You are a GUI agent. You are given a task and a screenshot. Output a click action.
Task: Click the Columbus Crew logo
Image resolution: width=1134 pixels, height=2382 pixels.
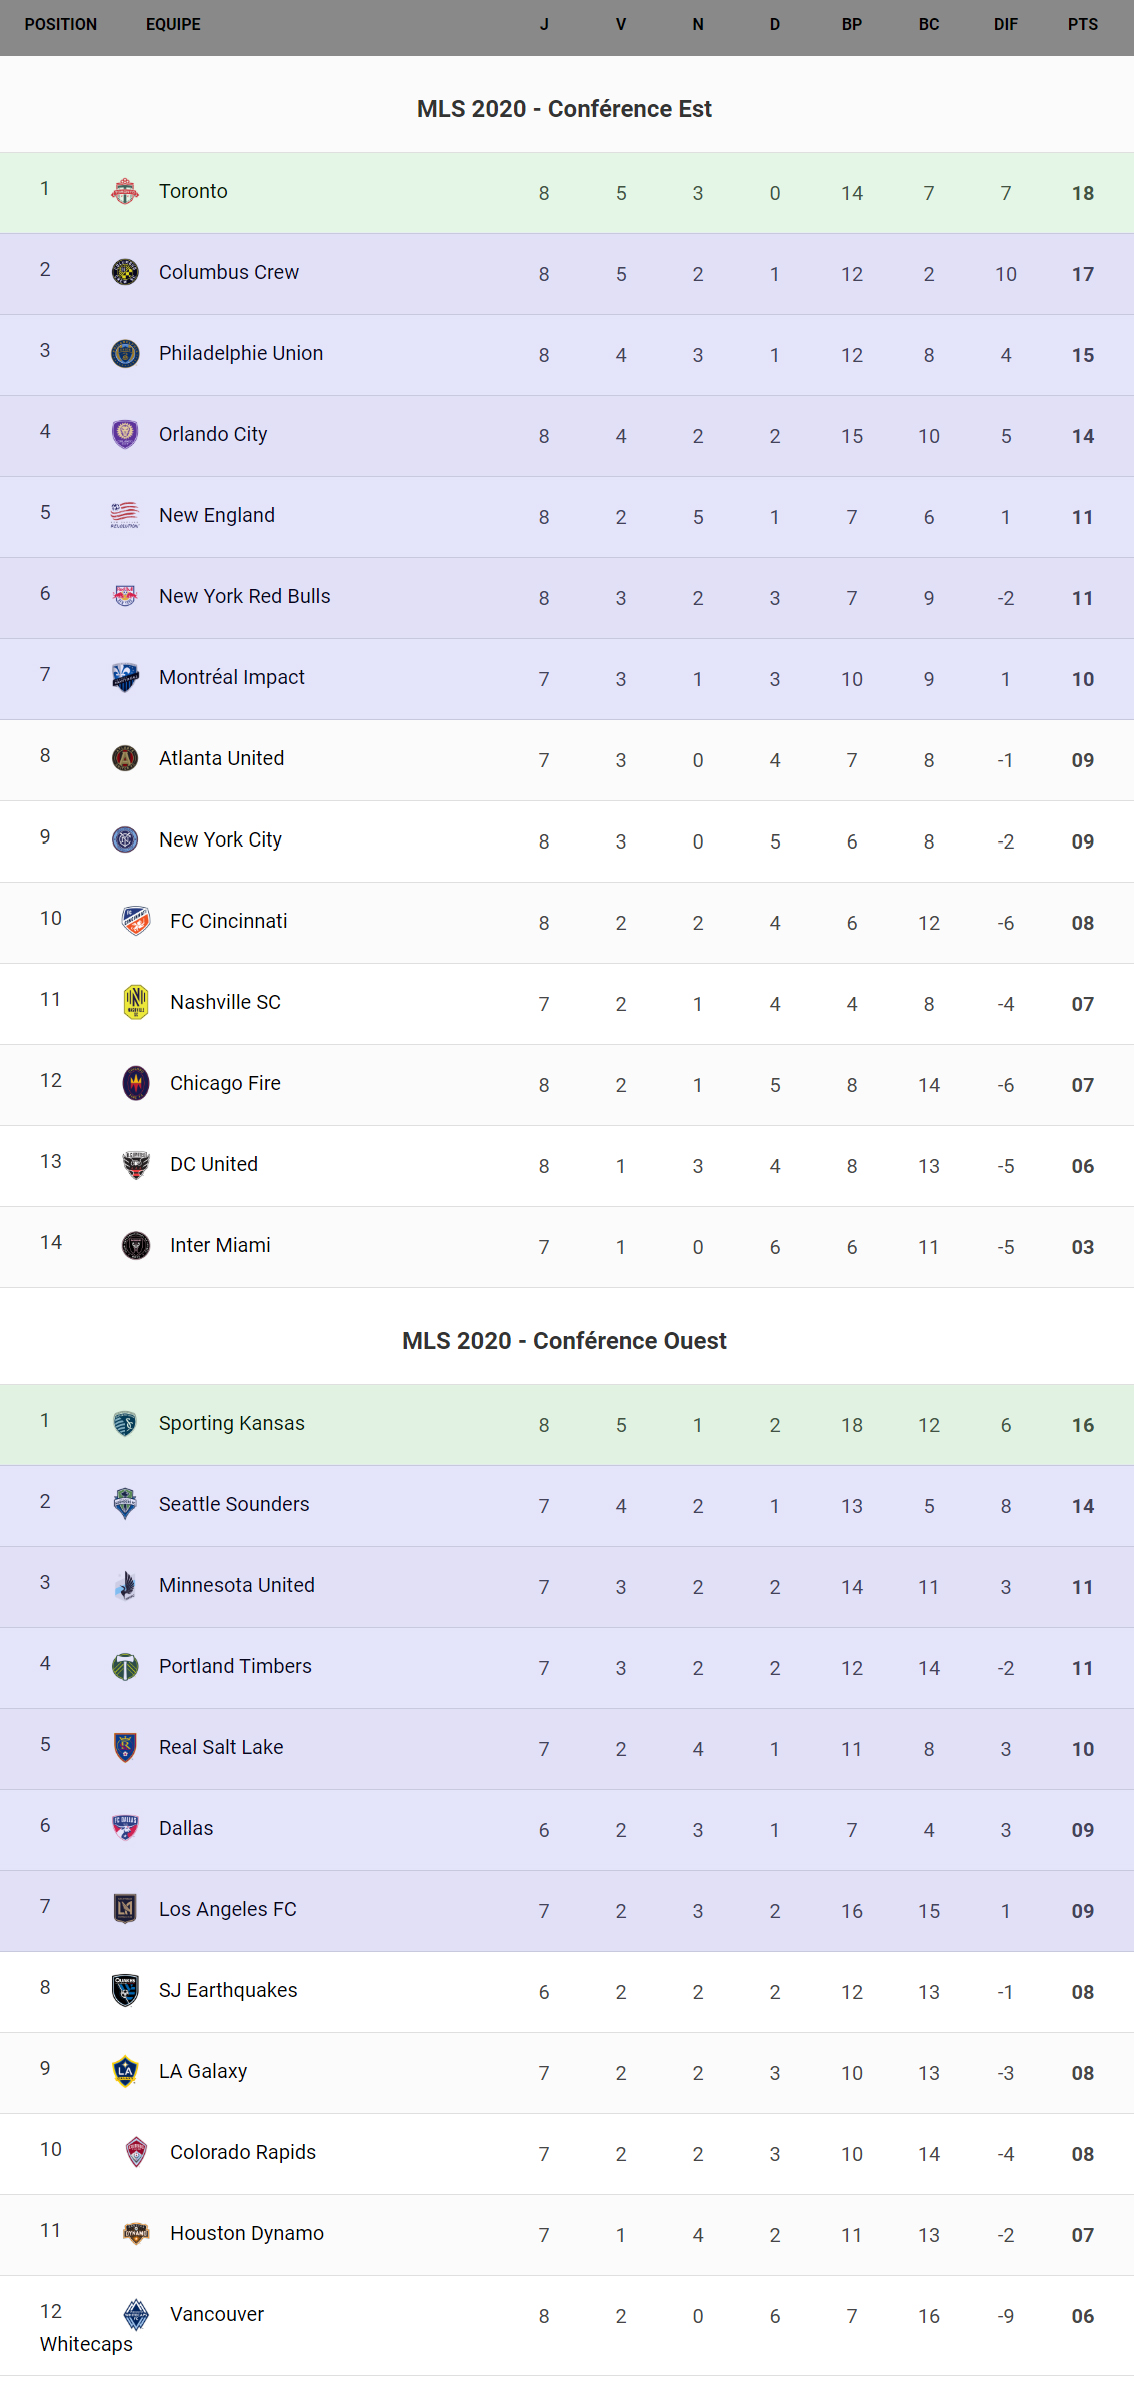125,272
